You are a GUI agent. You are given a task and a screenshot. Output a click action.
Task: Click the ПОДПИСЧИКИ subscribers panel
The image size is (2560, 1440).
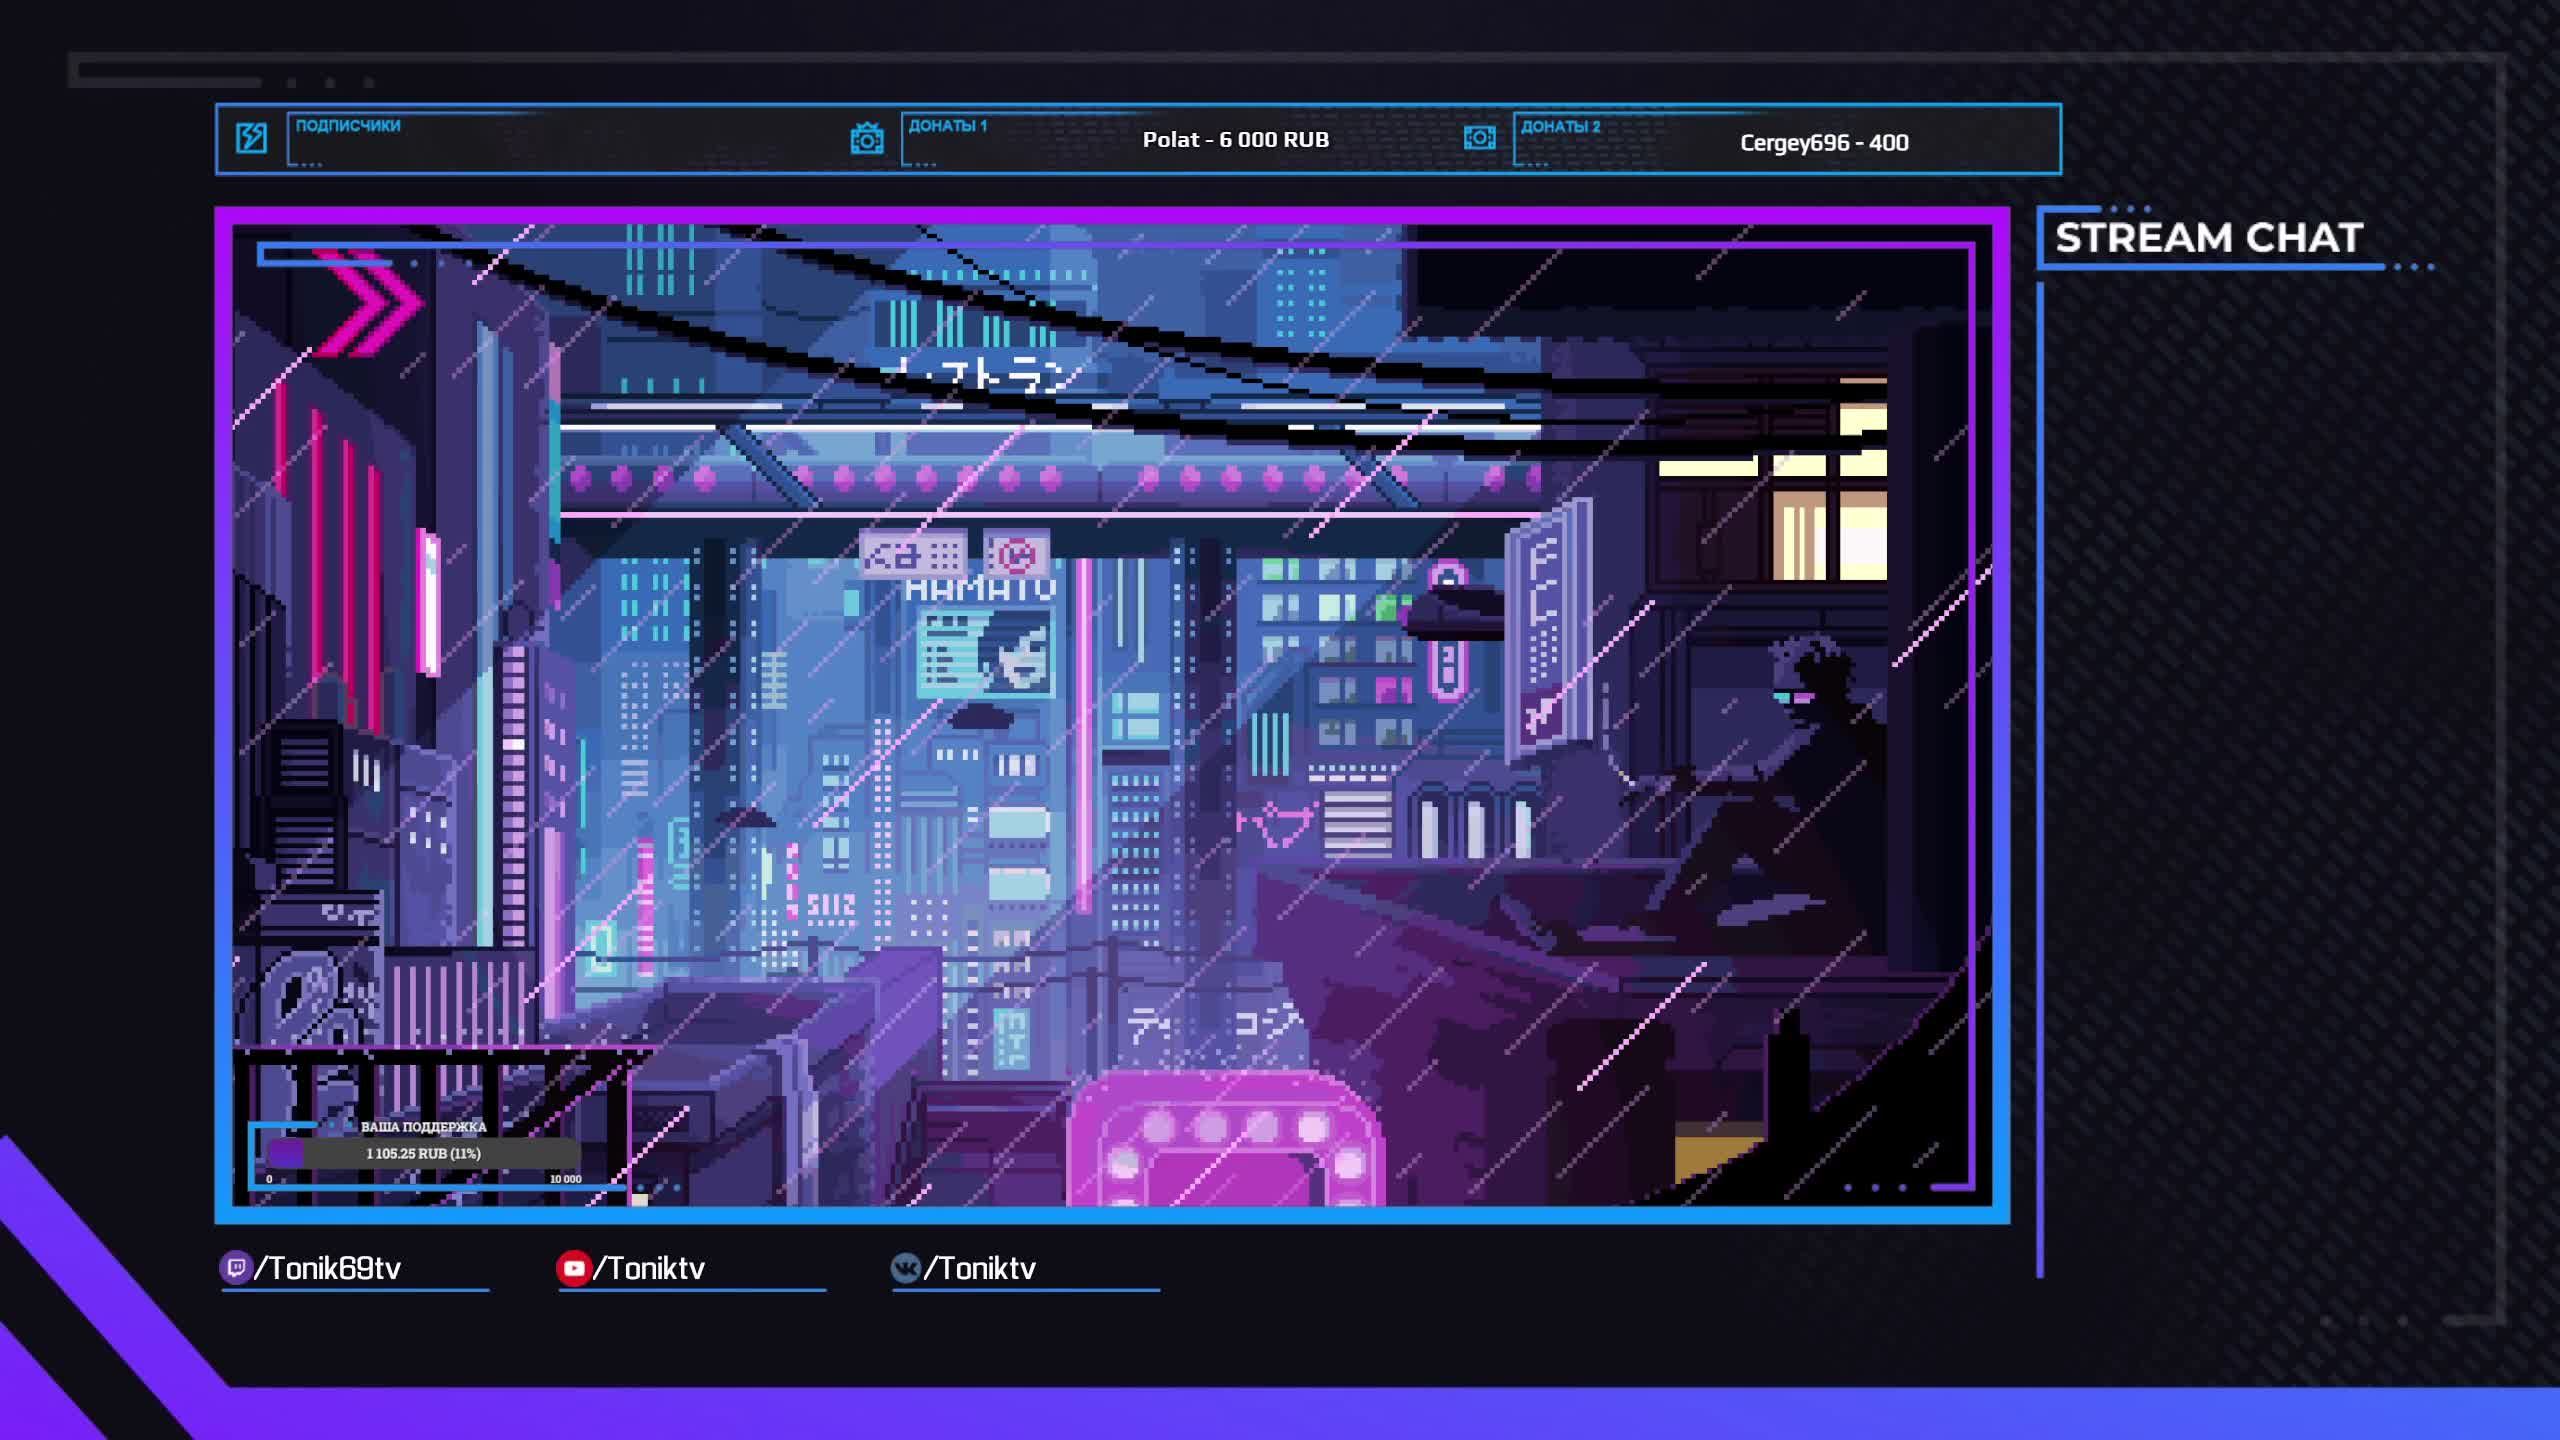point(560,140)
